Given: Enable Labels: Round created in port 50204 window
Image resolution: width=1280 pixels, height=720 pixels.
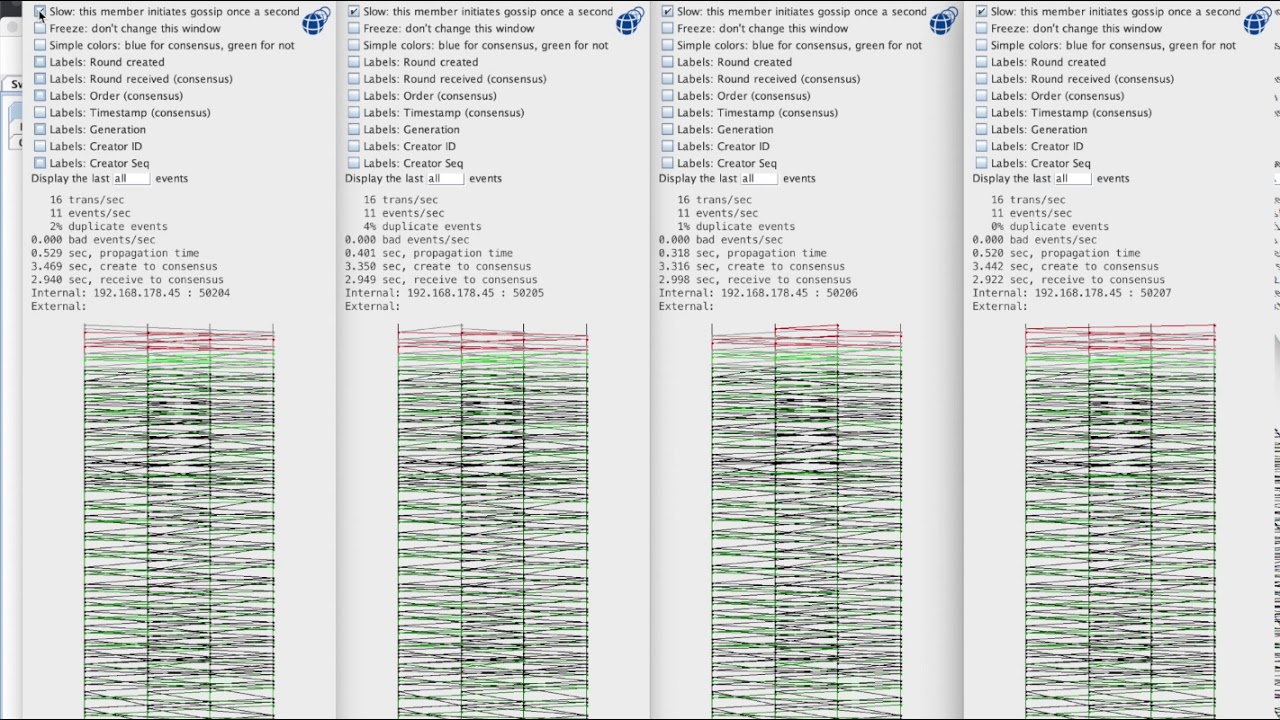Looking at the screenshot, I should [40, 62].
